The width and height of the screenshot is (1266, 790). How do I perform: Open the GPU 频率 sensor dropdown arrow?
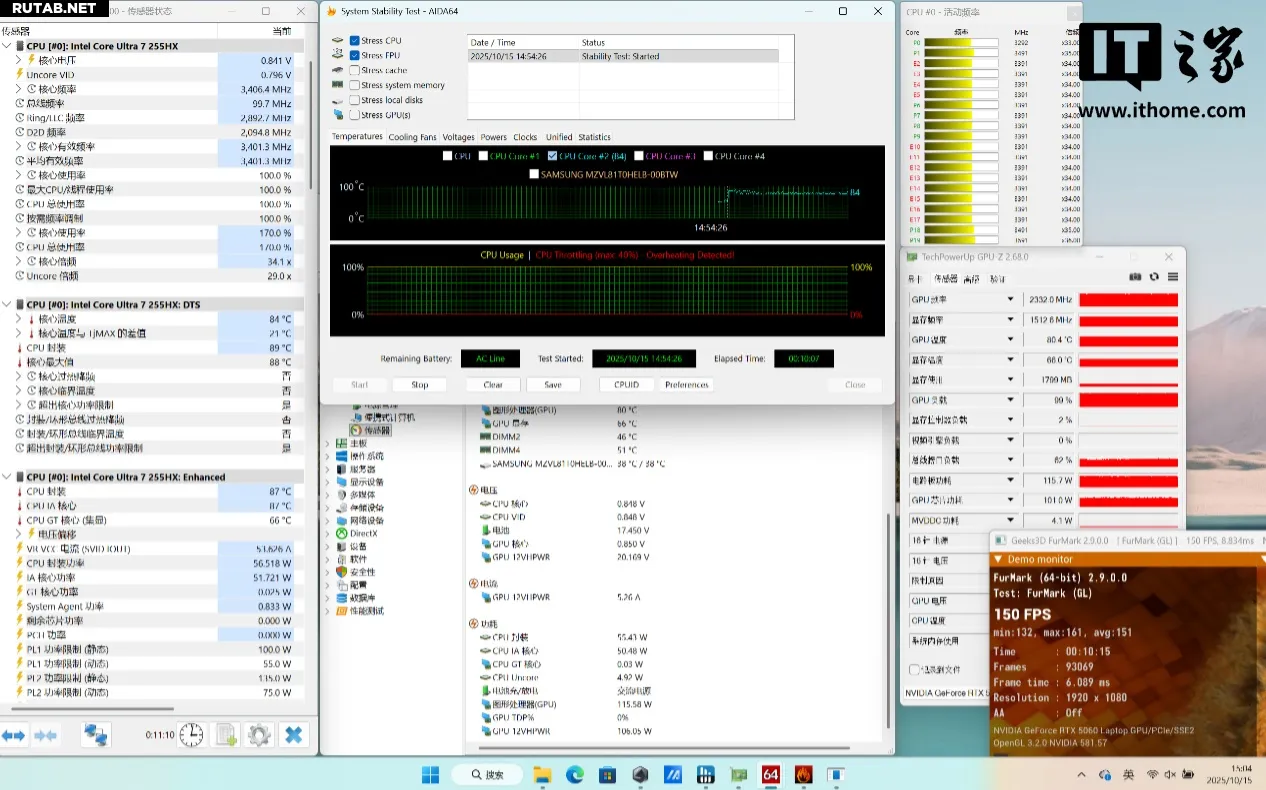(1009, 300)
